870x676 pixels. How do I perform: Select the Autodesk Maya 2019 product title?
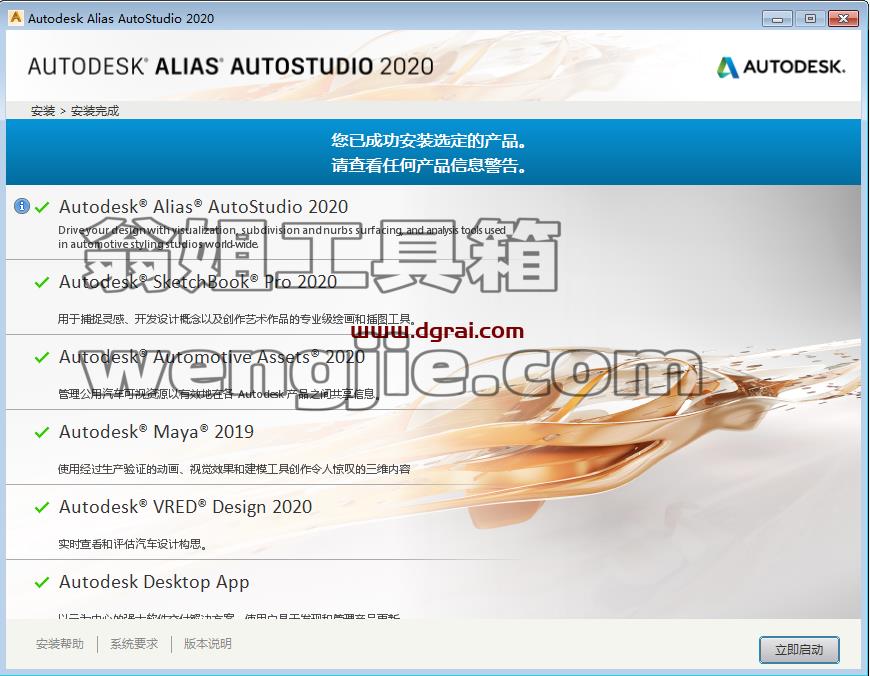coord(156,432)
